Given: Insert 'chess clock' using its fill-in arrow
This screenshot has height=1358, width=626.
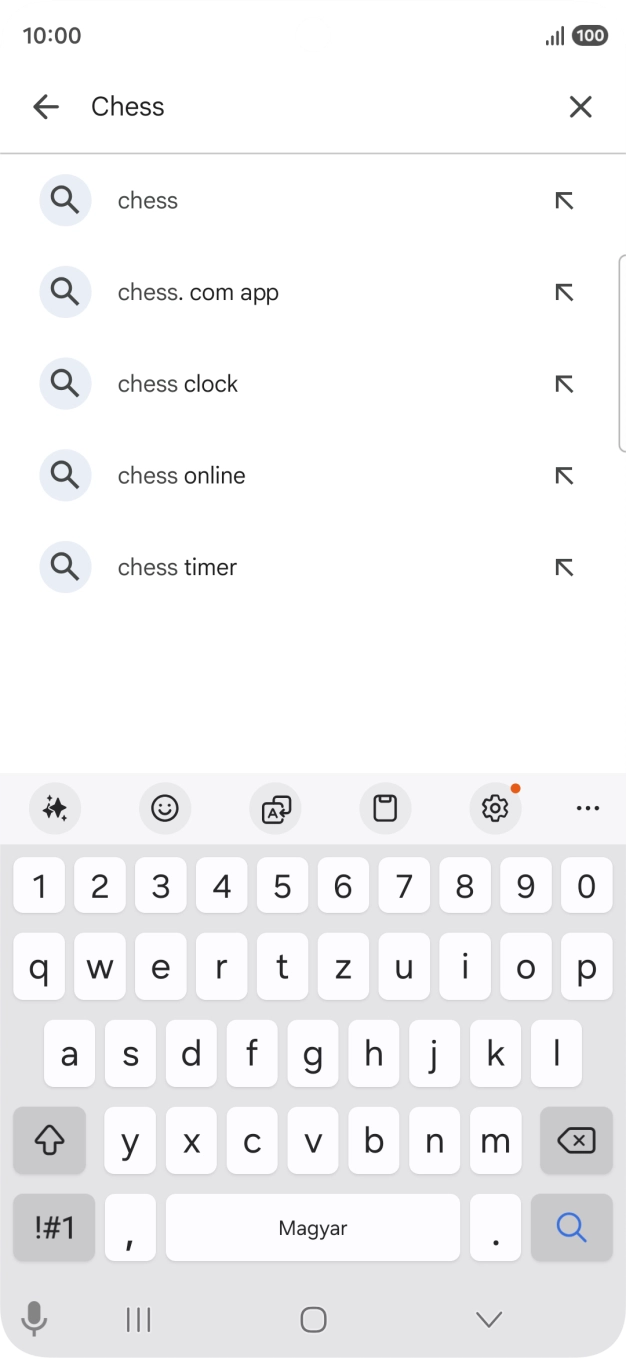Looking at the screenshot, I should (x=564, y=383).
